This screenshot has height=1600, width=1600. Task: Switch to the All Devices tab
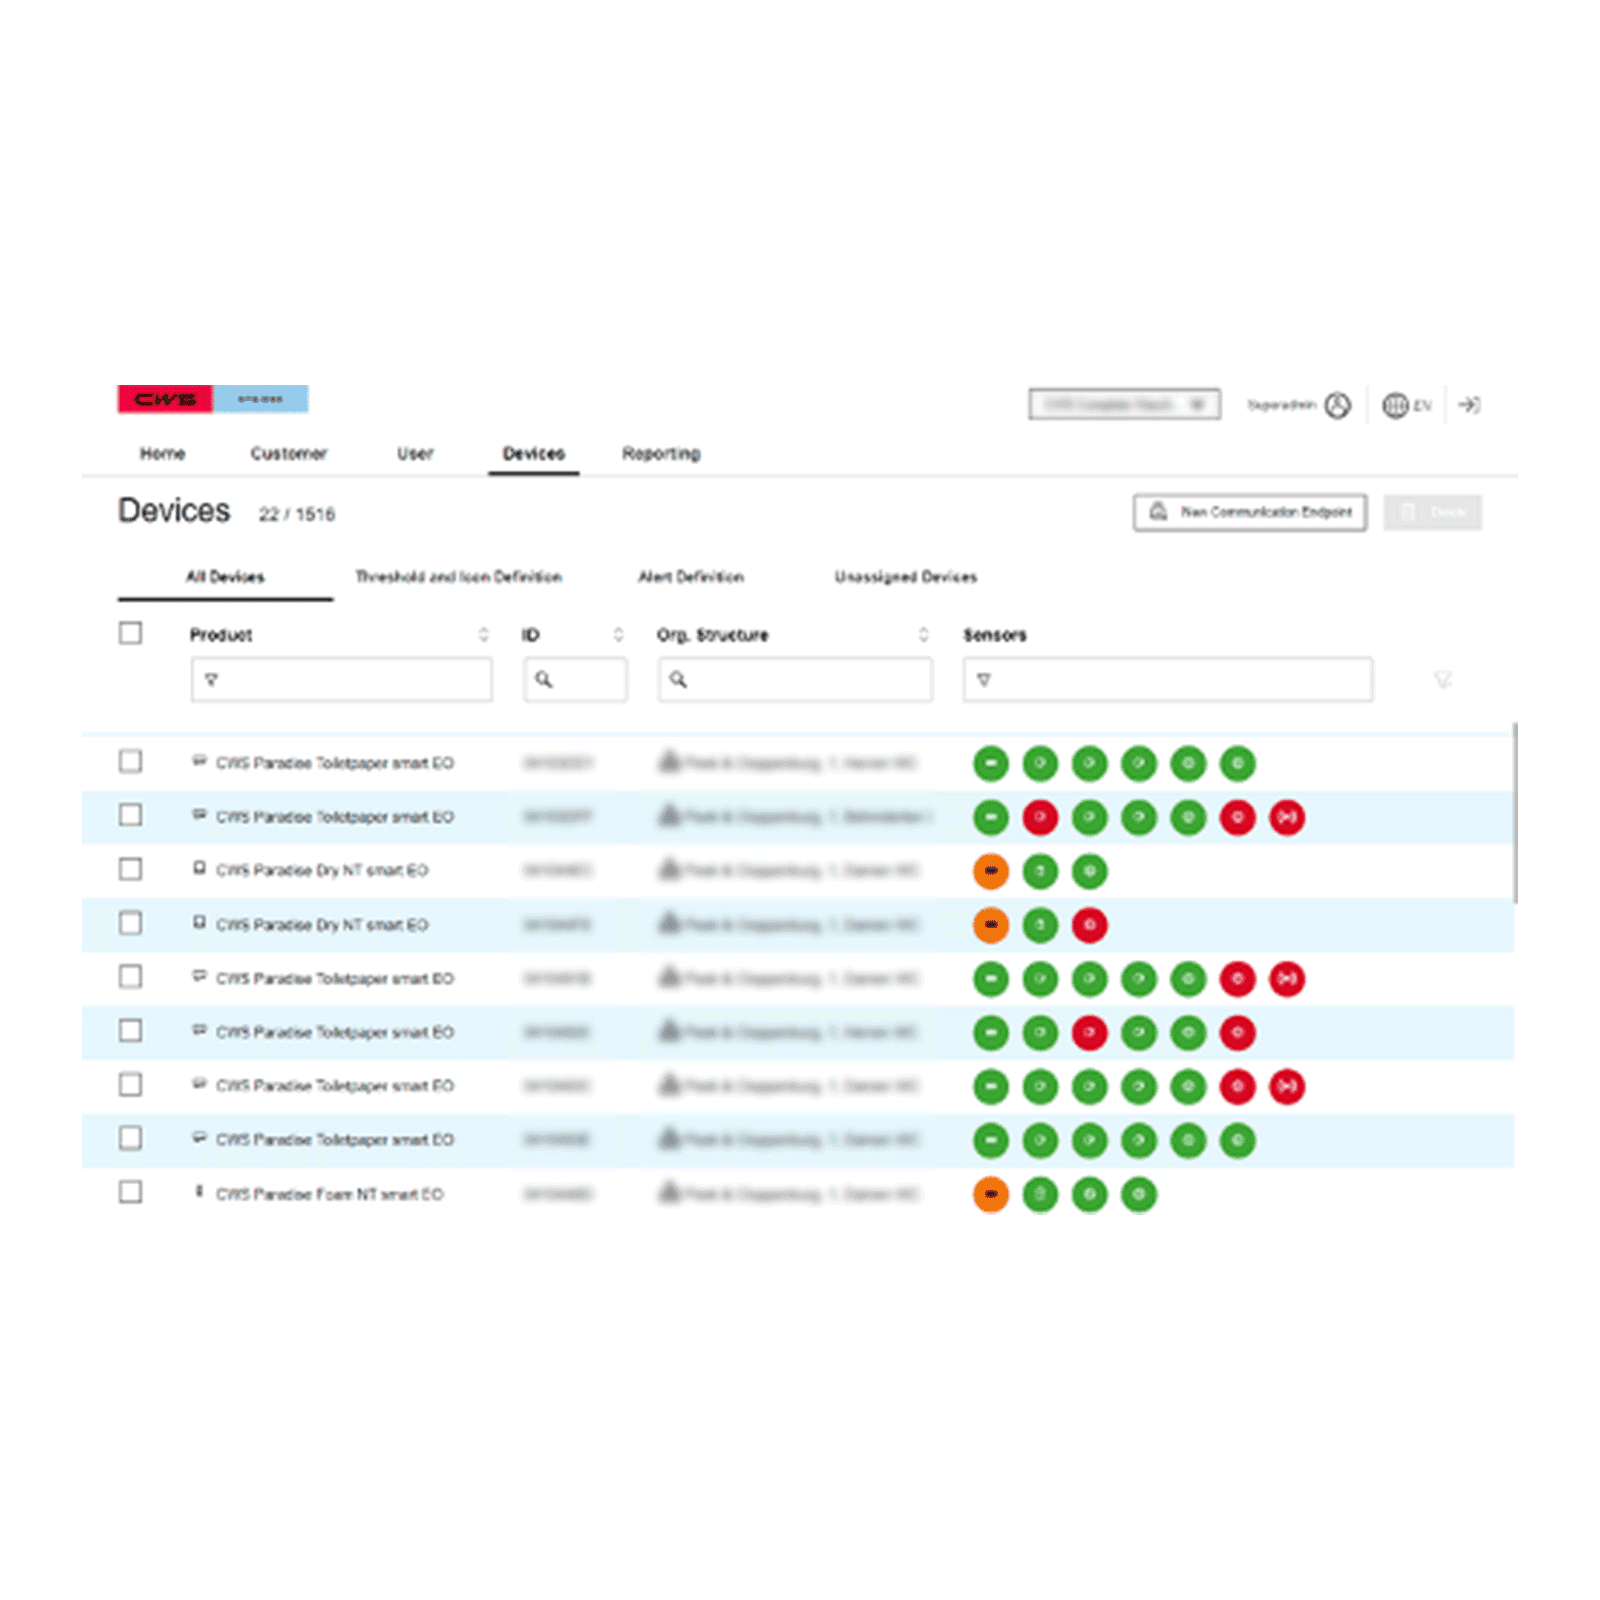pyautogui.click(x=225, y=577)
